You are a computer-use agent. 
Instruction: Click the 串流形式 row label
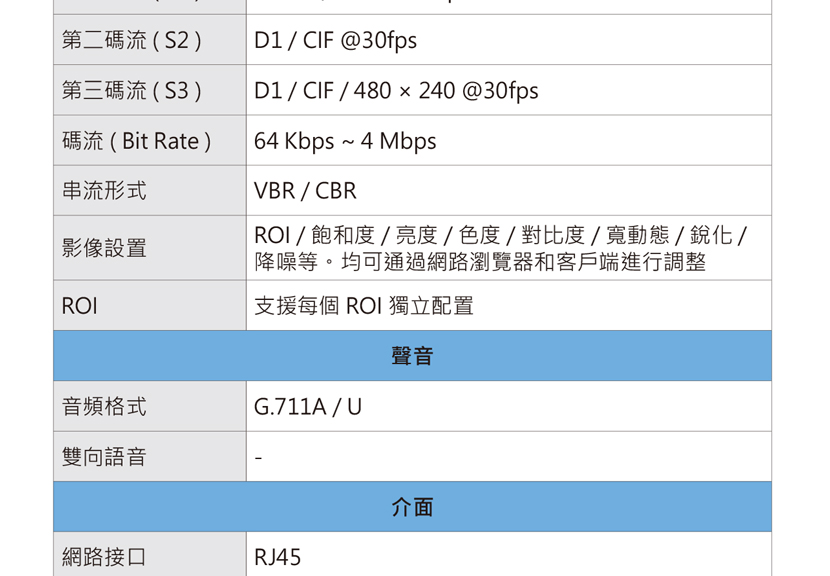tap(104, 191)
